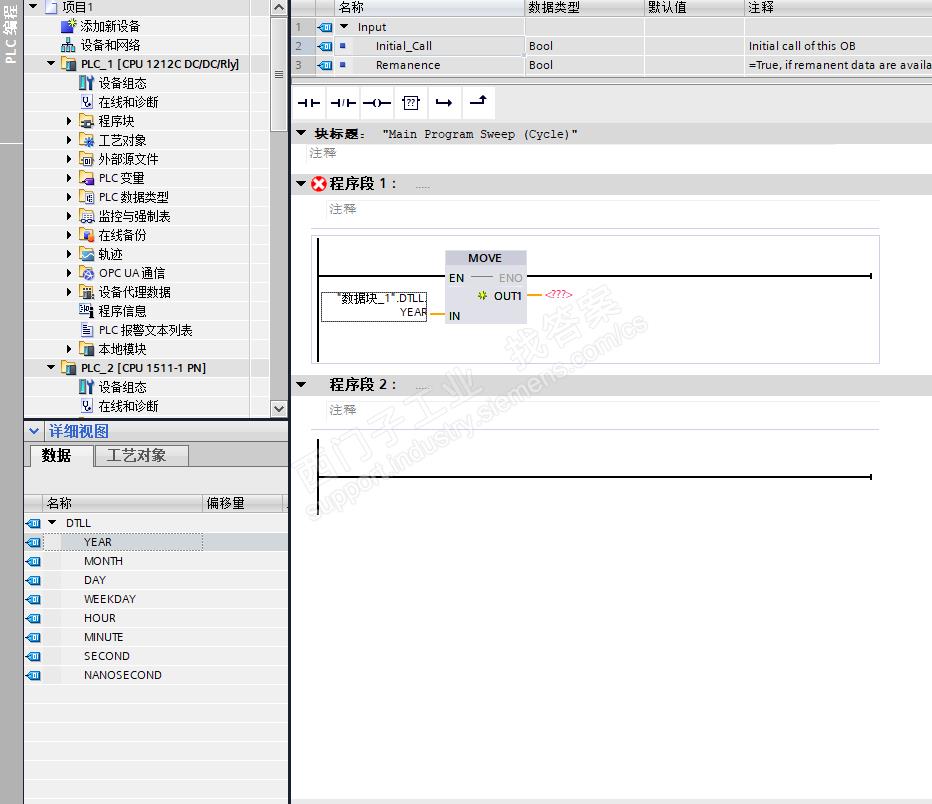Image resolution: width=932 pixels, height=804 pixels.
Task: Select 在线和诊断 under PLC_2
Action: point(128,406)
